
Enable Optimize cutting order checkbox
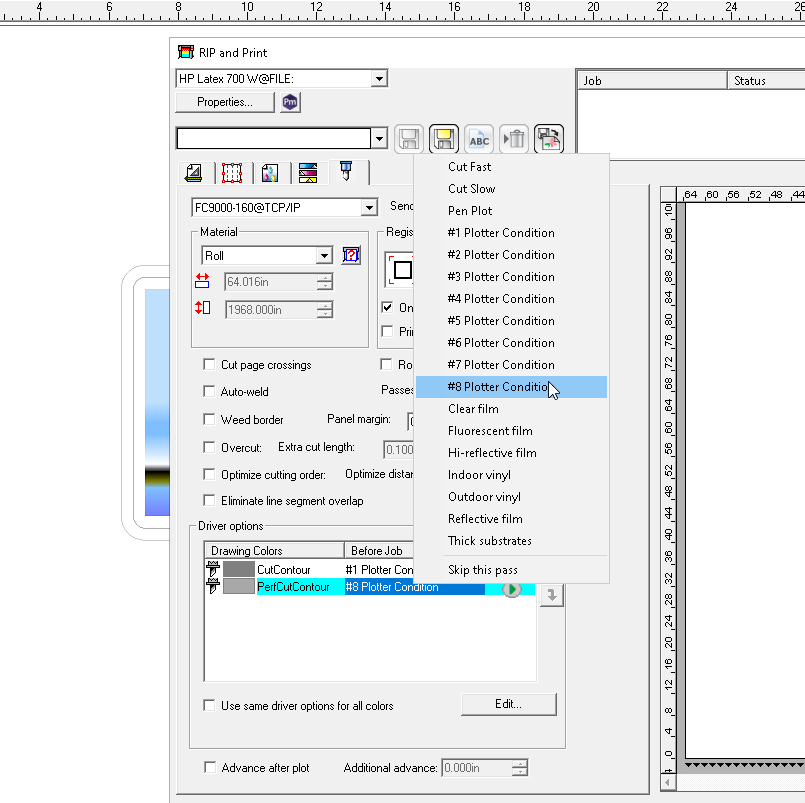pos(209,474)
